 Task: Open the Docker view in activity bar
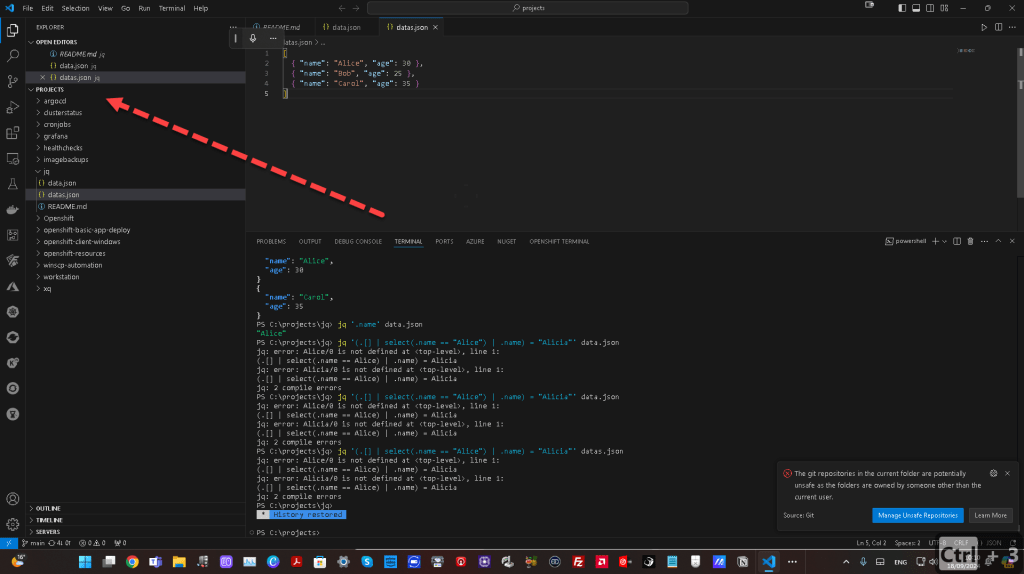[x=12, y=210]
